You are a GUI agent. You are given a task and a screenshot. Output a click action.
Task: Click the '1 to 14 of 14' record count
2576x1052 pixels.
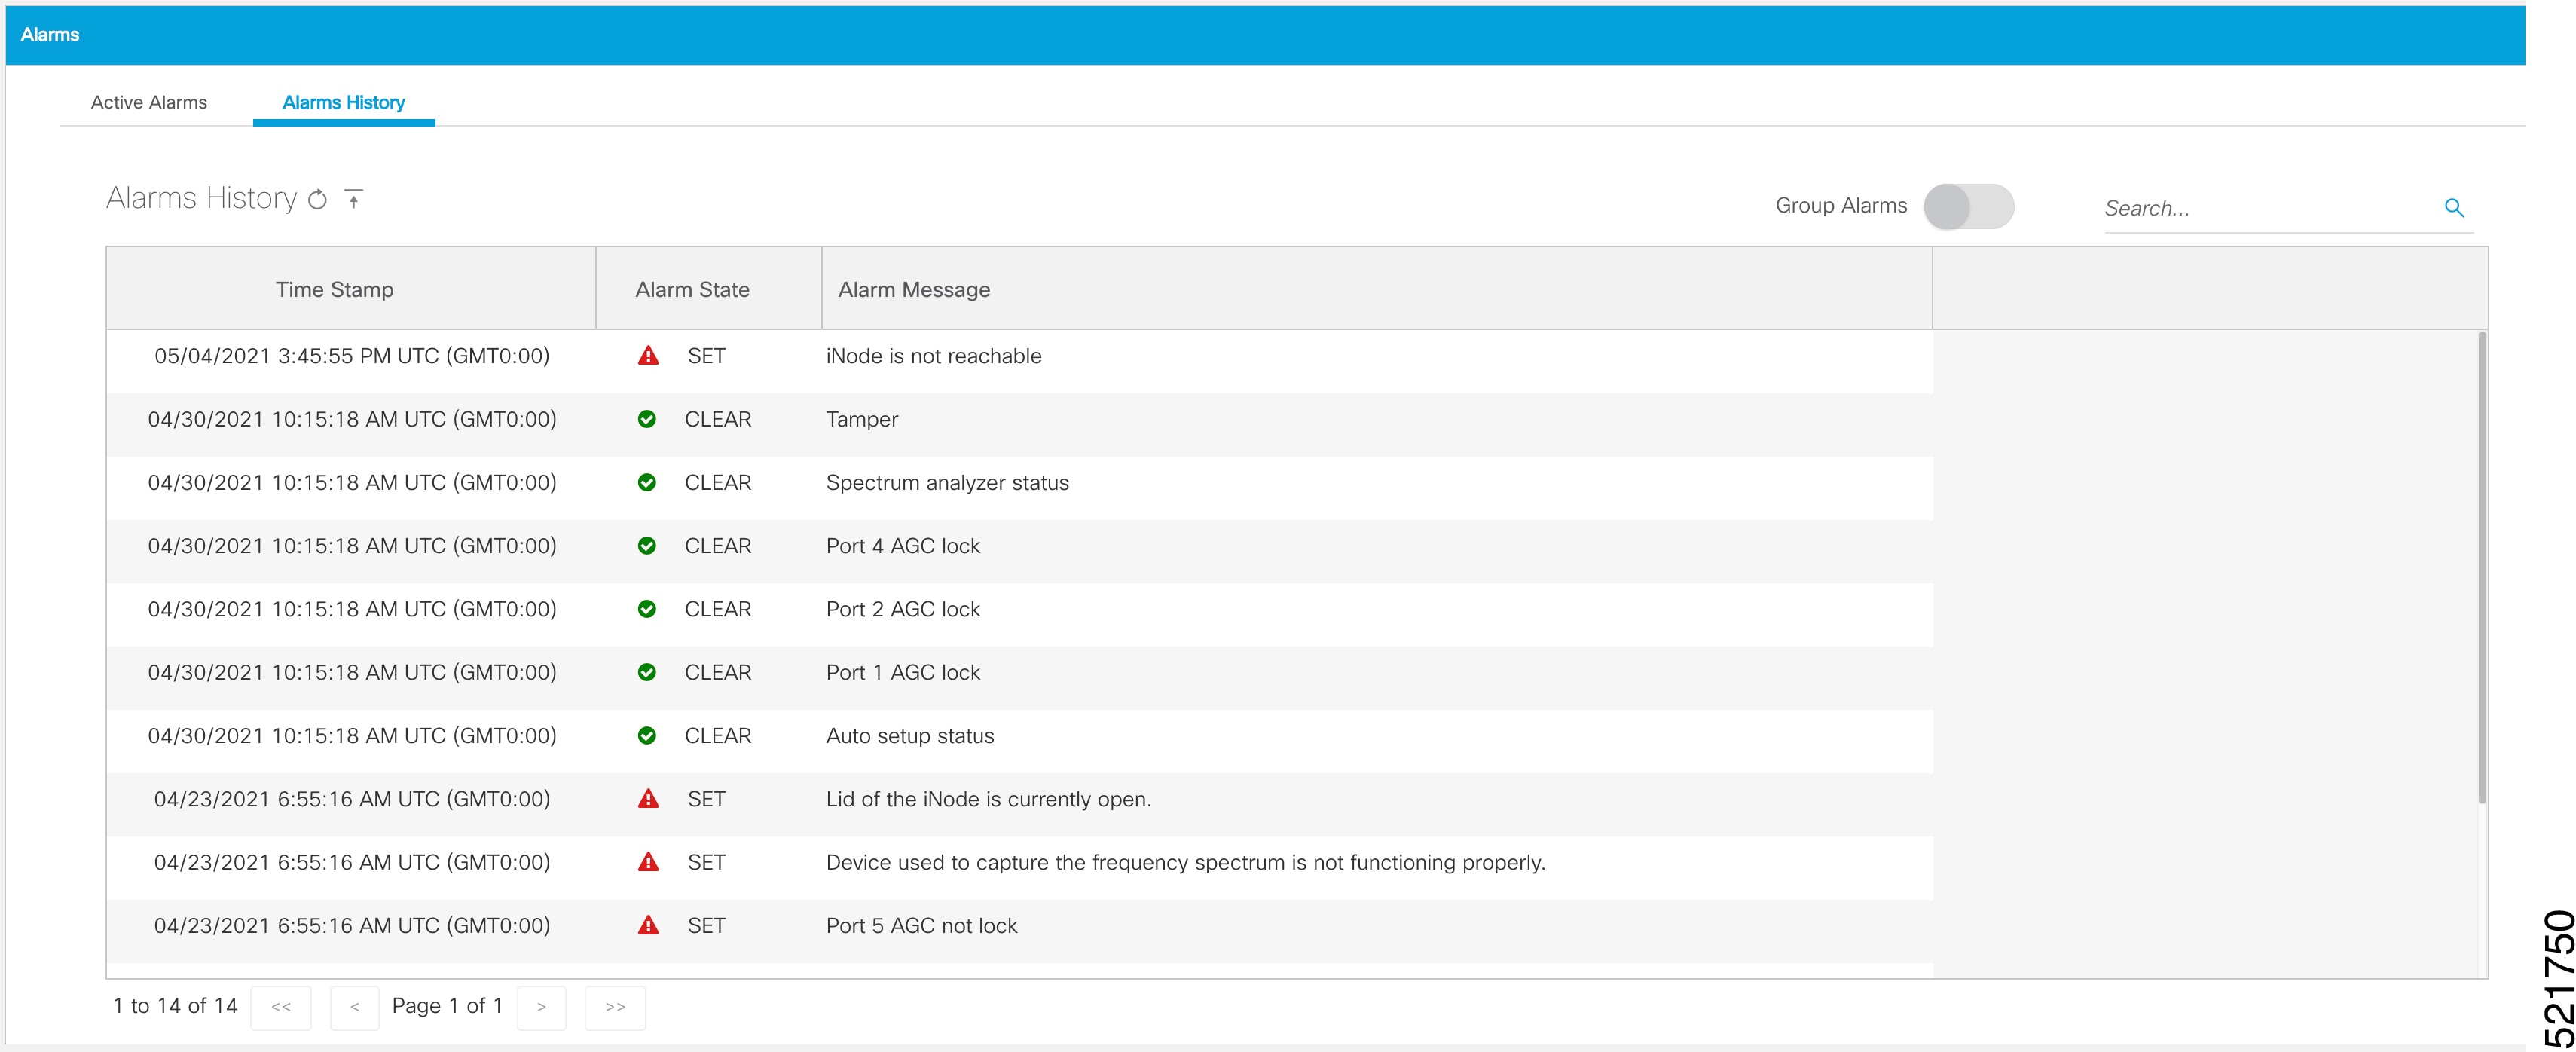pos(175,1006)
